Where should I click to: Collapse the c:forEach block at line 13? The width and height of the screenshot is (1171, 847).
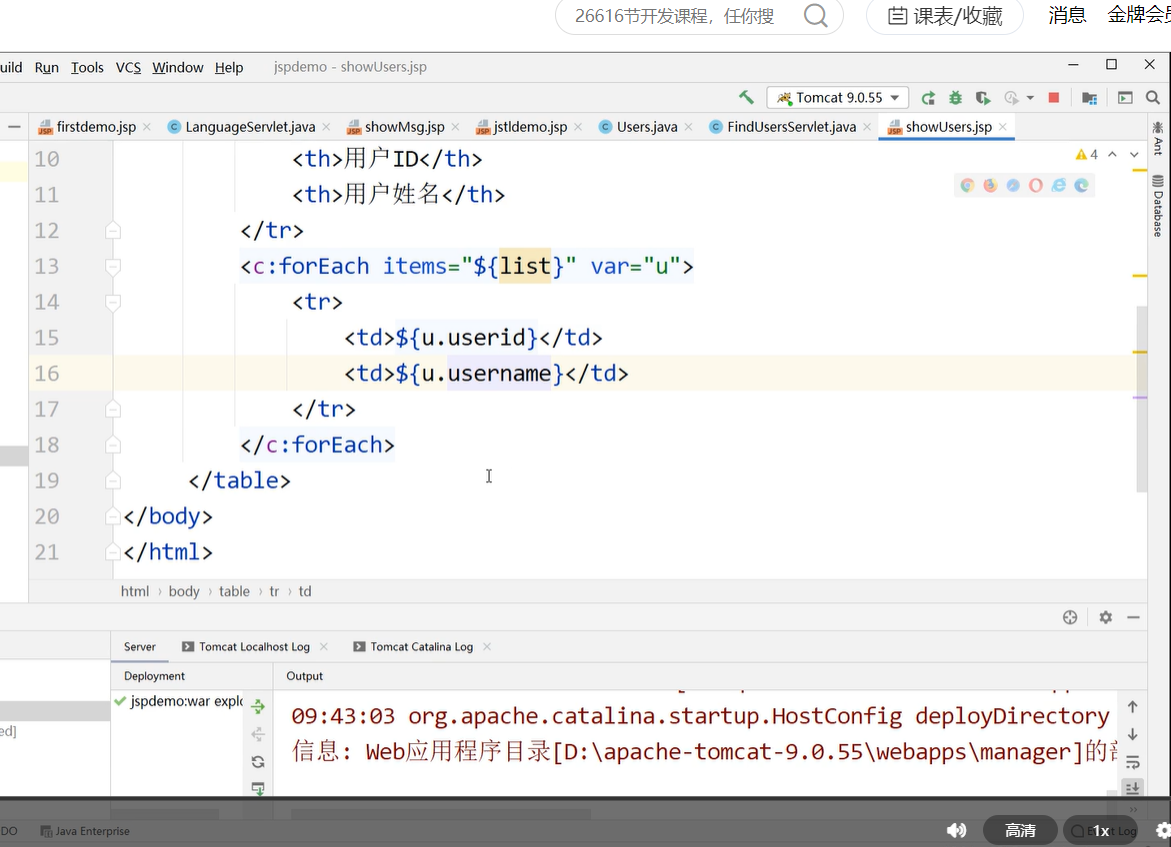pyautogui.click(x=113, y=266)
